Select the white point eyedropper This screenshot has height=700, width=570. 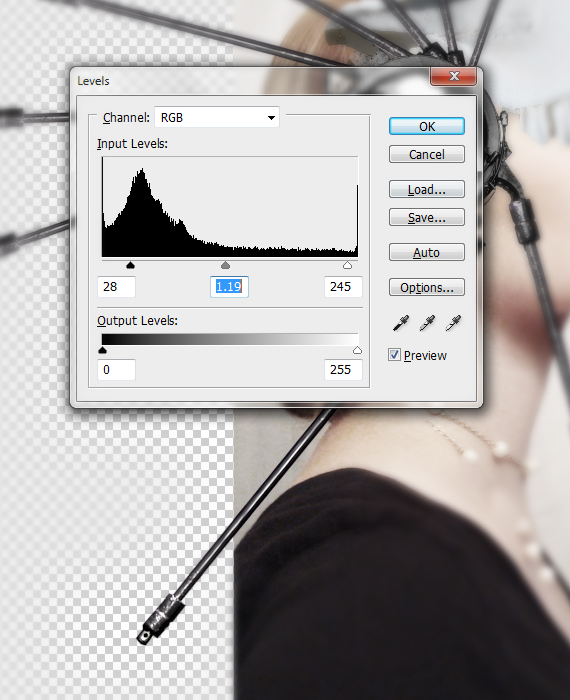click(x=453, y=323)
